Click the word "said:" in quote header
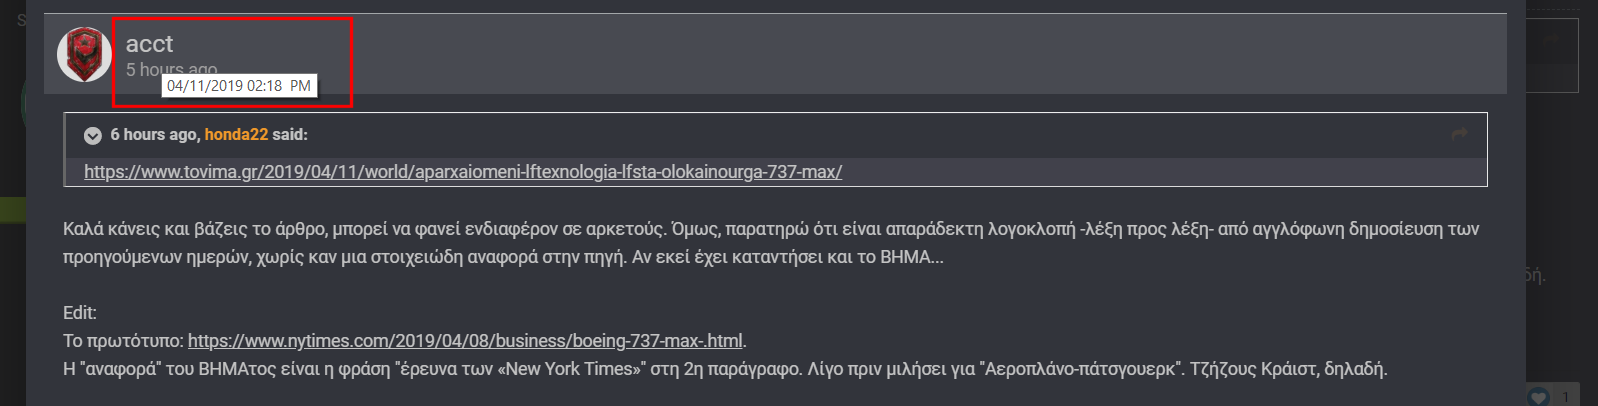The width and height of the screenshot is (1598, 406). click(x=290, y=134)
